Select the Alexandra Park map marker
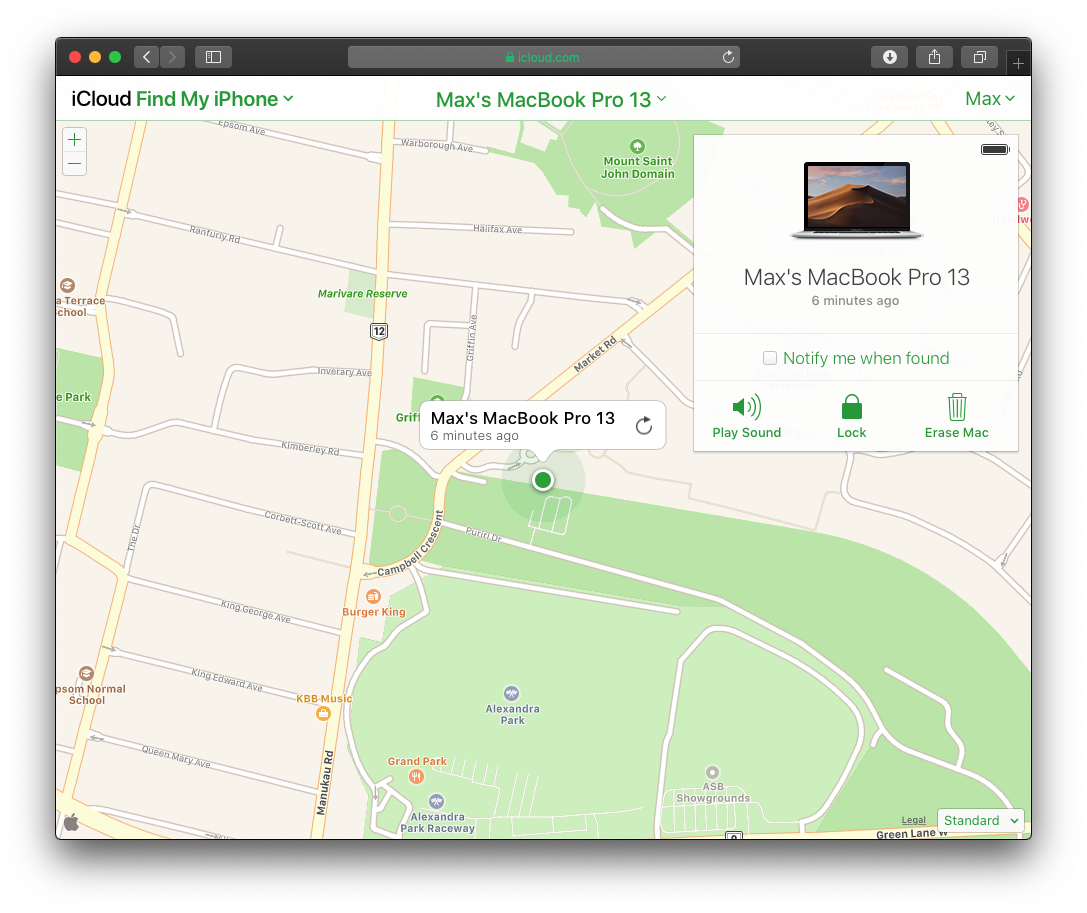Screen dimensions: 1087x913 512,693
